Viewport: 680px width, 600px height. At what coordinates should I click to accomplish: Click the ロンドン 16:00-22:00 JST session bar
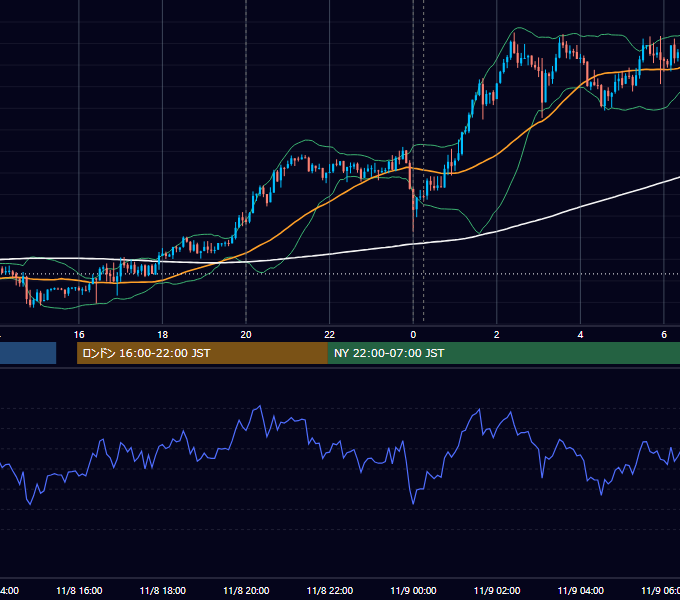point(202,353)
